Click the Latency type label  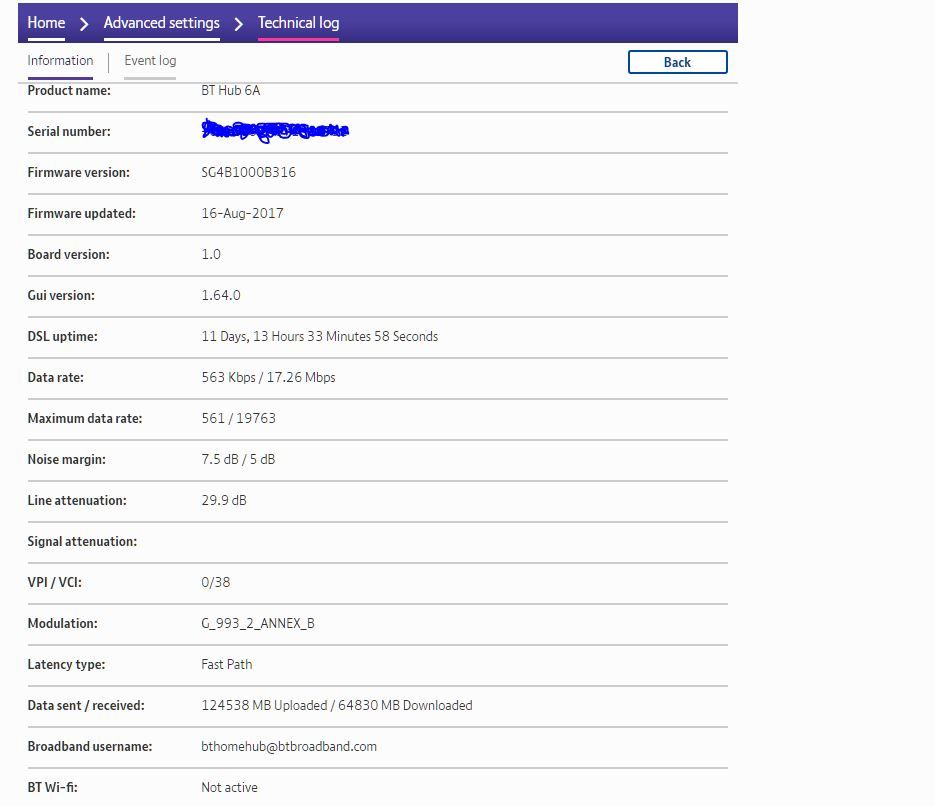pyautogui.click(x=66, y=665)
